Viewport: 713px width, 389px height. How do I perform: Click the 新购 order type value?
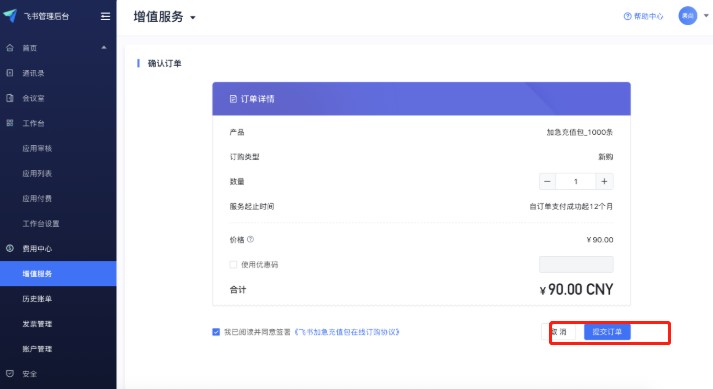[605, 157]
